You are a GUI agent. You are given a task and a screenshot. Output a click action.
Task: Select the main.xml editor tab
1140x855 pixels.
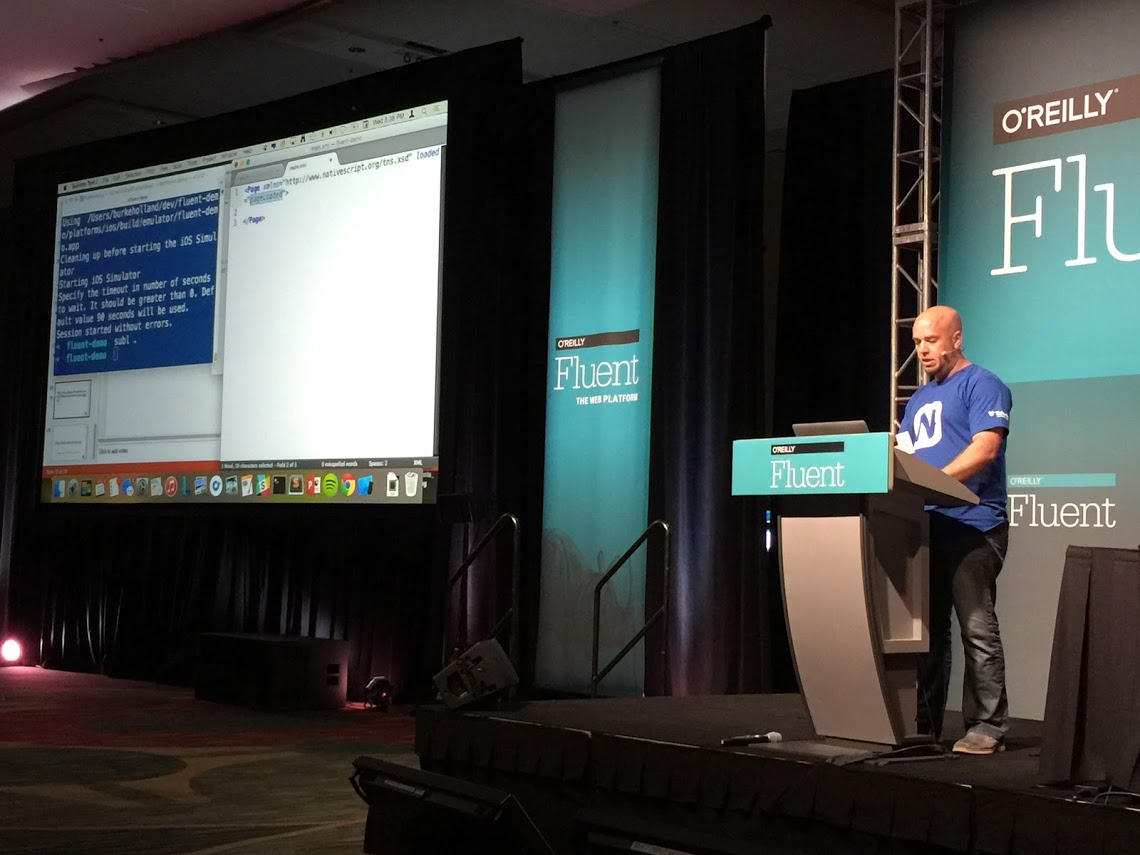(299, 165)
